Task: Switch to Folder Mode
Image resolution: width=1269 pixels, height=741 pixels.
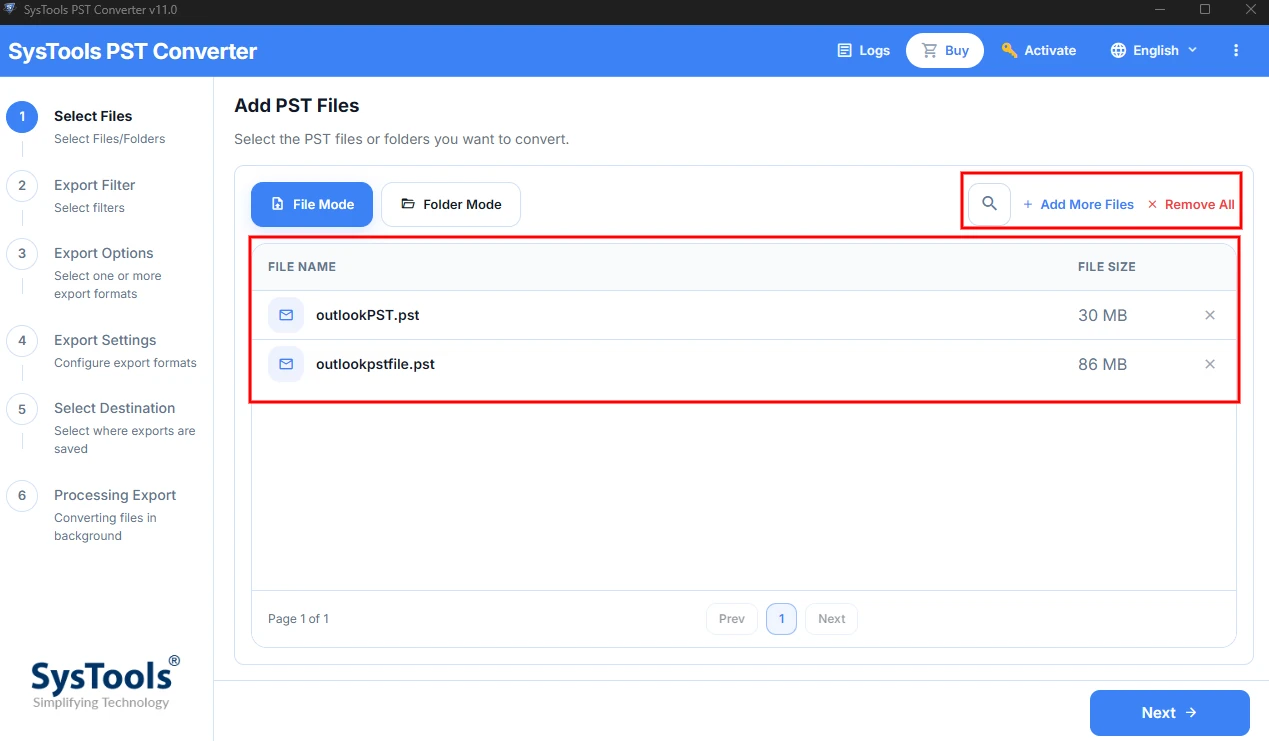Action: [x=451, y=204]
